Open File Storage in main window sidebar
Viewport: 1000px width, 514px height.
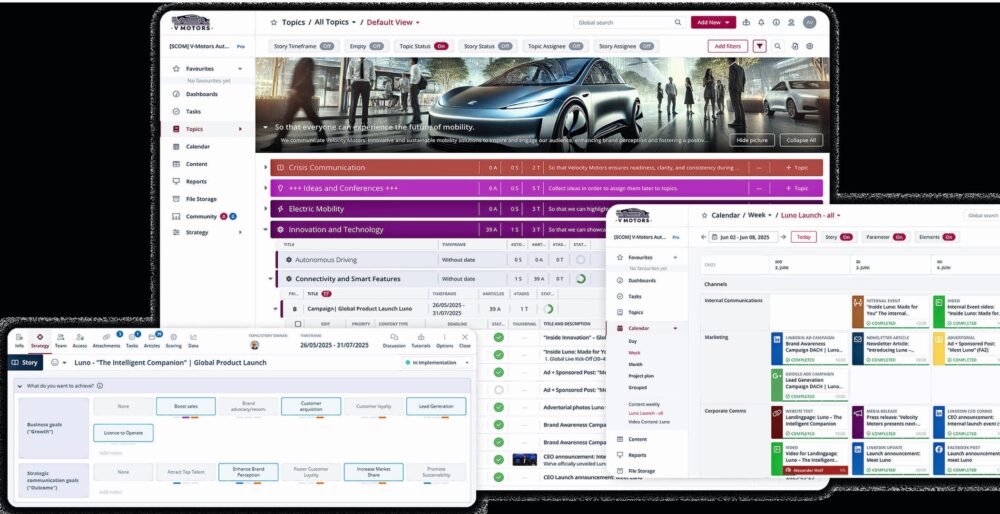click(201, 199)
